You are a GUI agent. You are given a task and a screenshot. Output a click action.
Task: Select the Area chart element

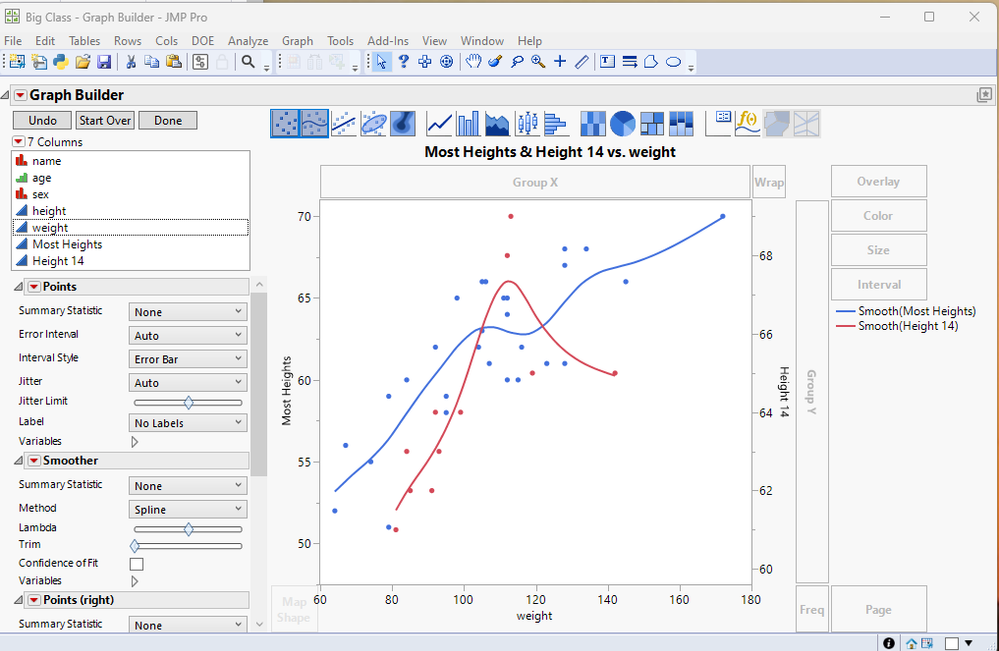pyautogui.click(x=498, y=123)
